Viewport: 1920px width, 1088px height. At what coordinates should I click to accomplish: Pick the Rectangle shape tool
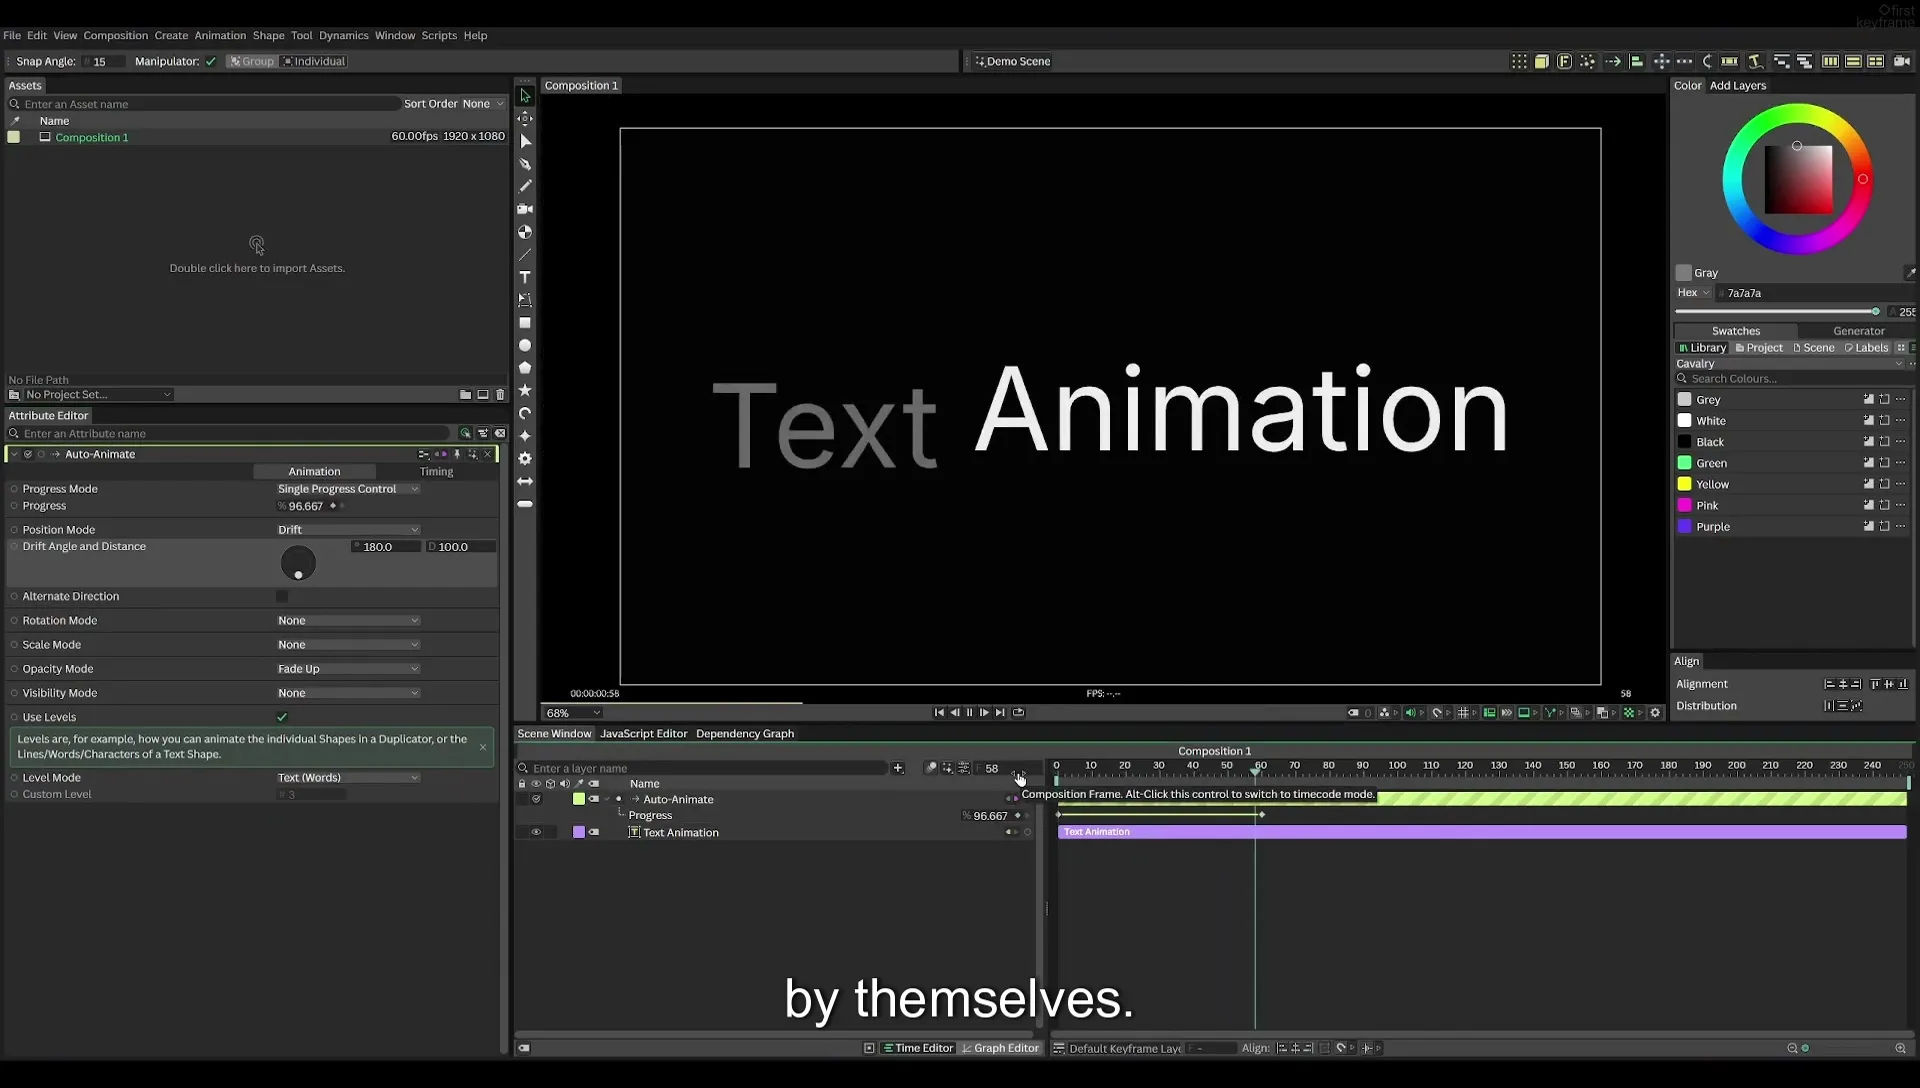click(x=524, y=323)
